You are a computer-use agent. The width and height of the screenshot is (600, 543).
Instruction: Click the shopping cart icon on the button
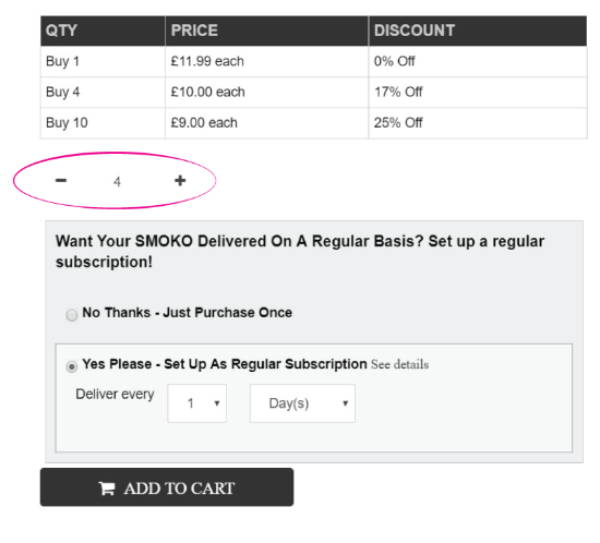[107, 488]
